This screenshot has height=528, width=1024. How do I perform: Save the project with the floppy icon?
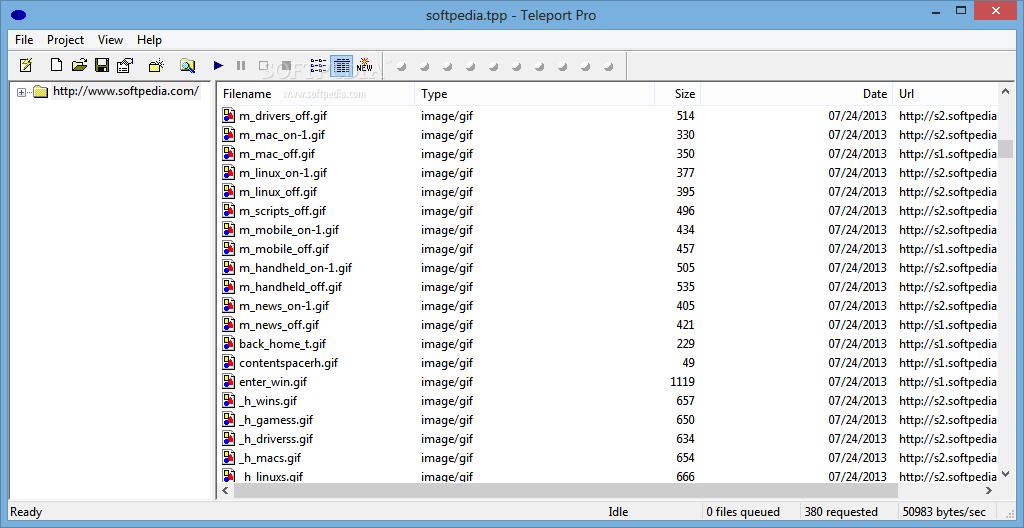[102, 65]
